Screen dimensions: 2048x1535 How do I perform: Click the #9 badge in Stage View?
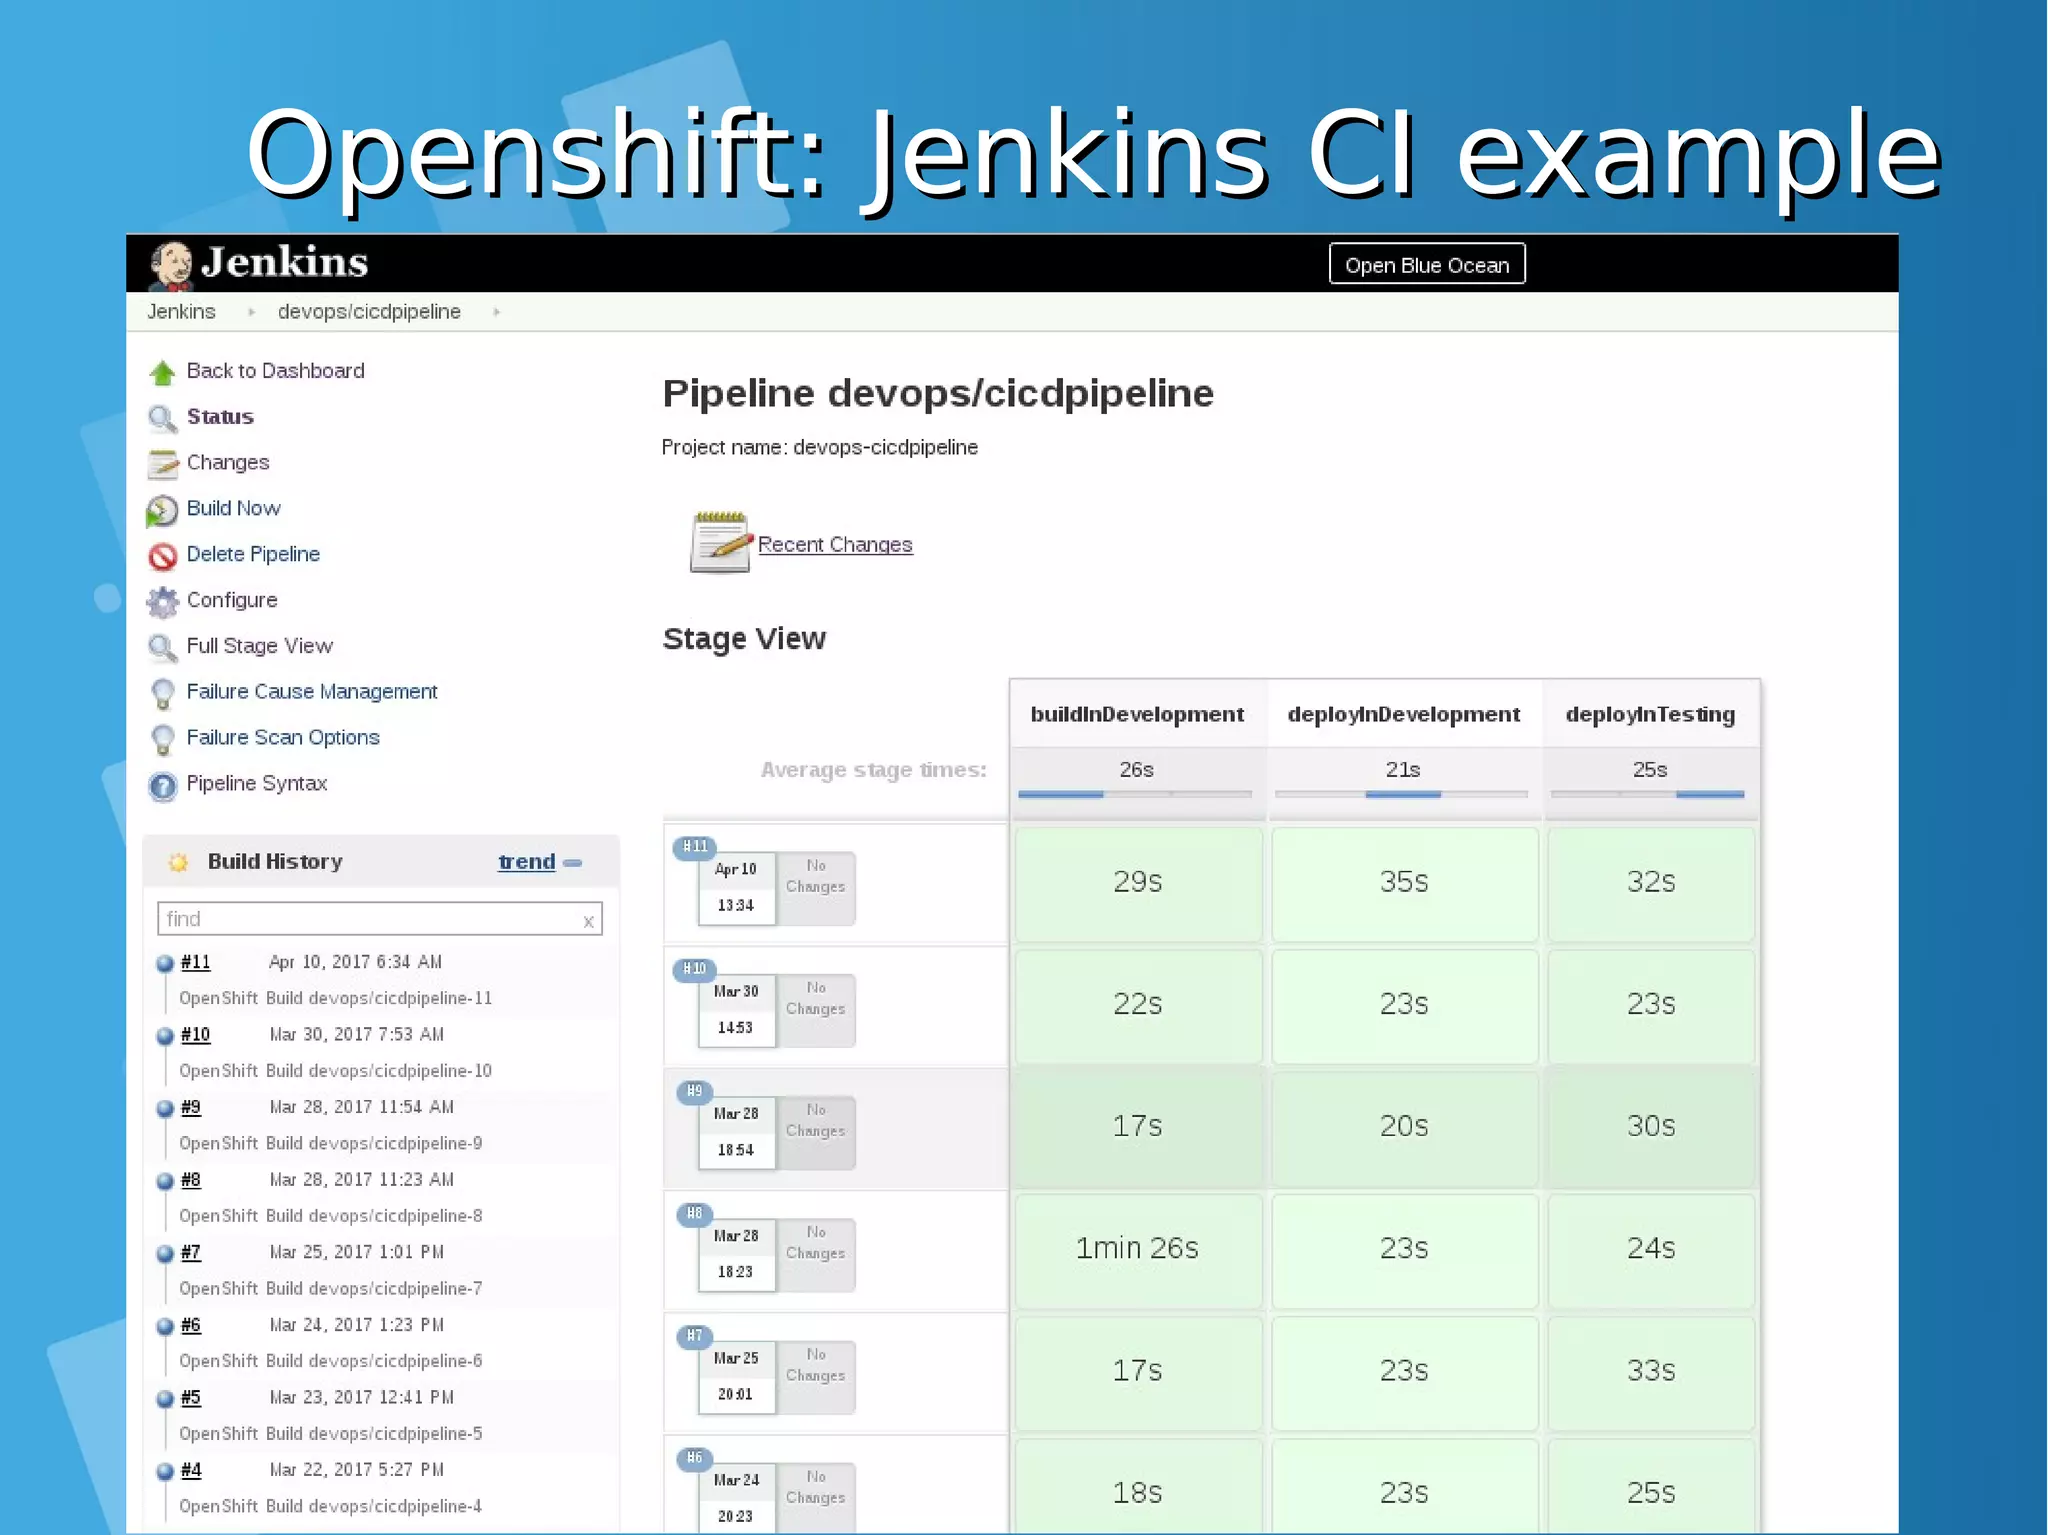pyautogui.click(x=694, y=1091)
